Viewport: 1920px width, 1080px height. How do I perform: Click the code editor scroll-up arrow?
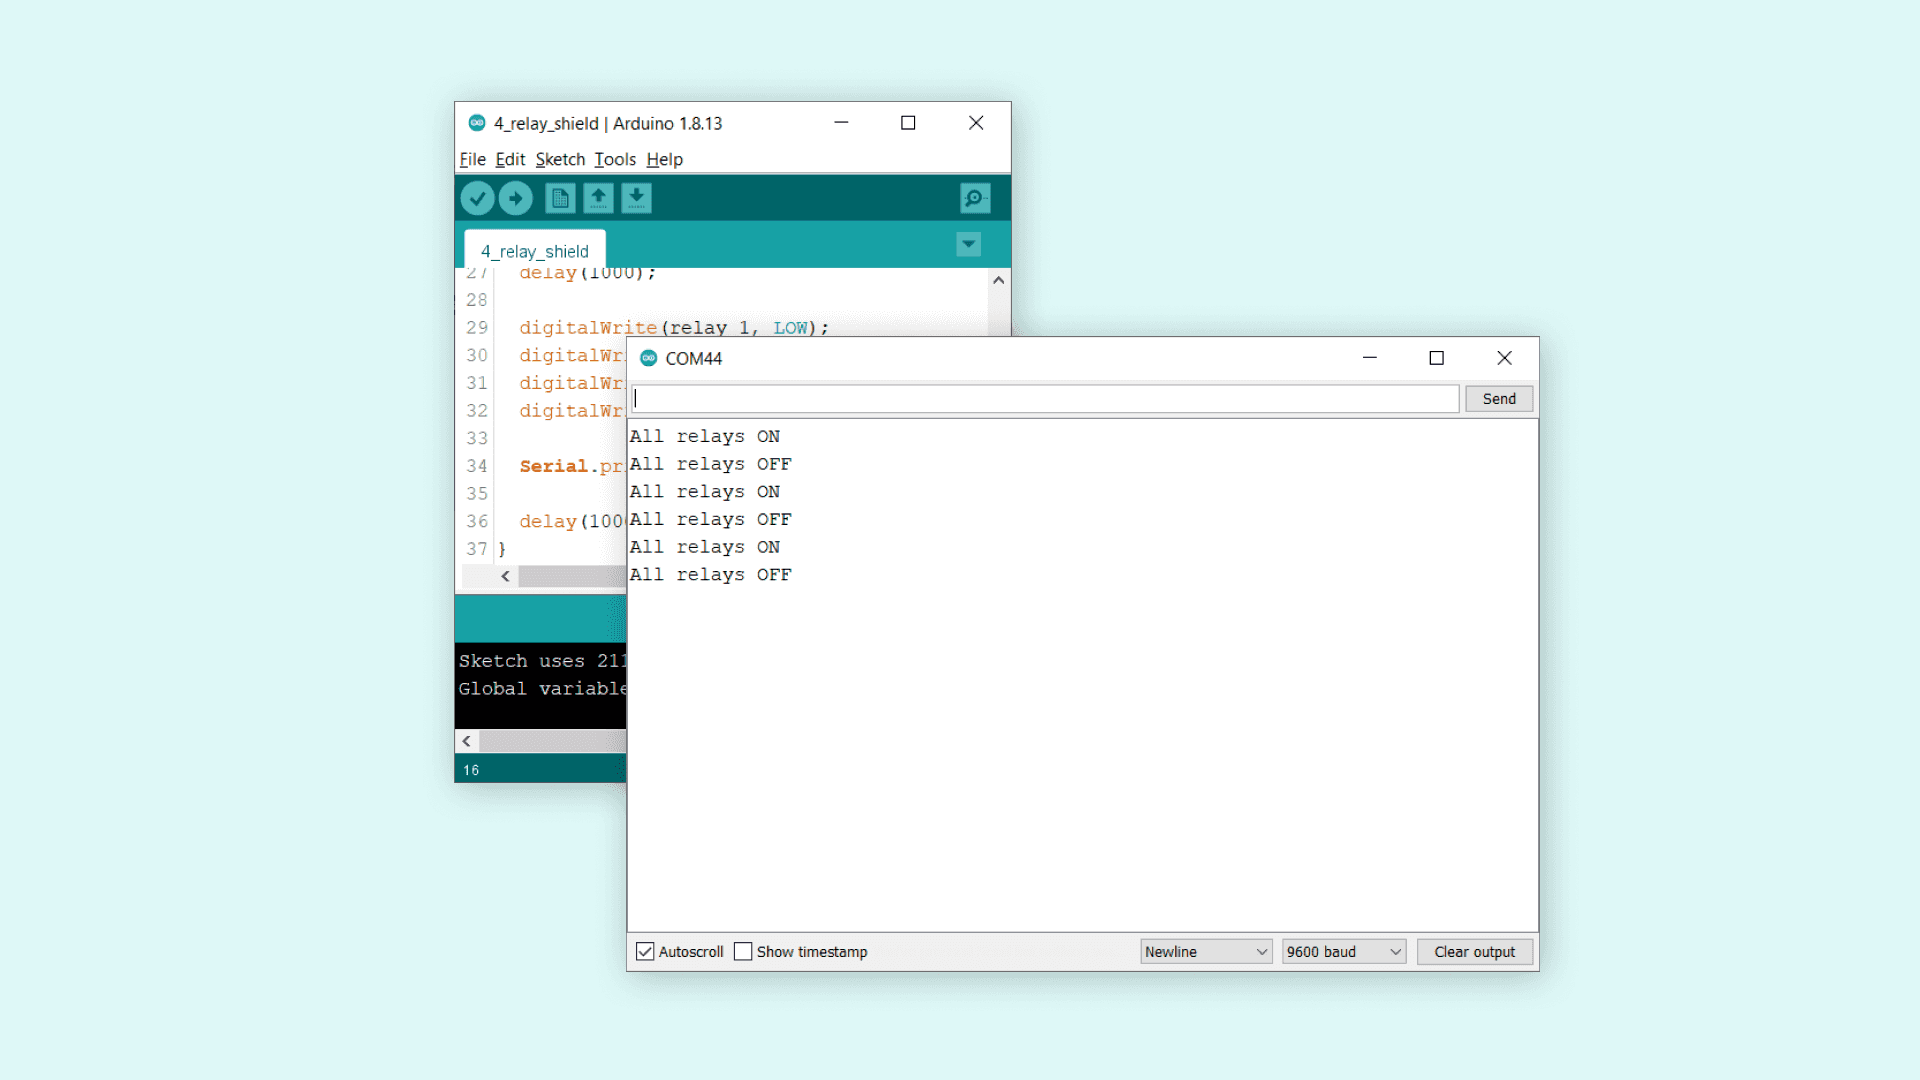(998, 281)
